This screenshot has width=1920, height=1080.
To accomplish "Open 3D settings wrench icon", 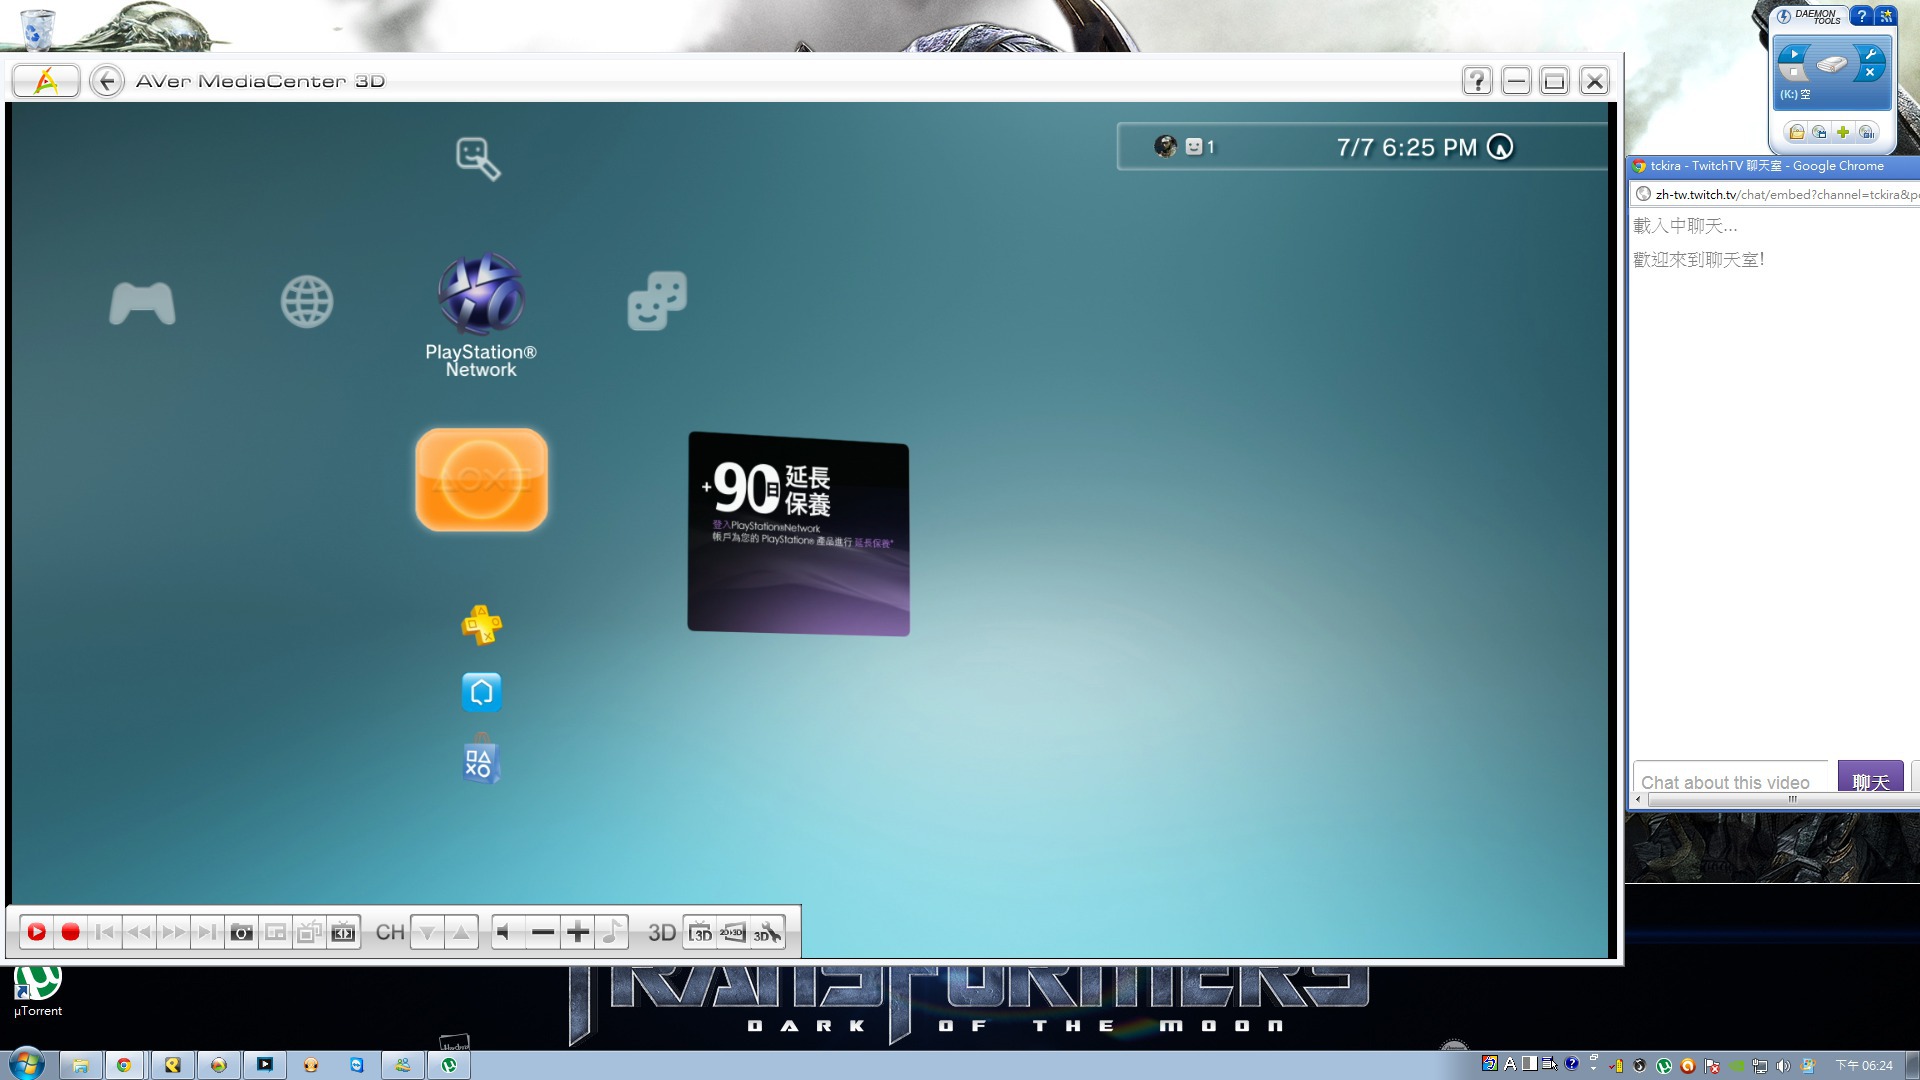I will pyautogui.click(x=767, y=932).
